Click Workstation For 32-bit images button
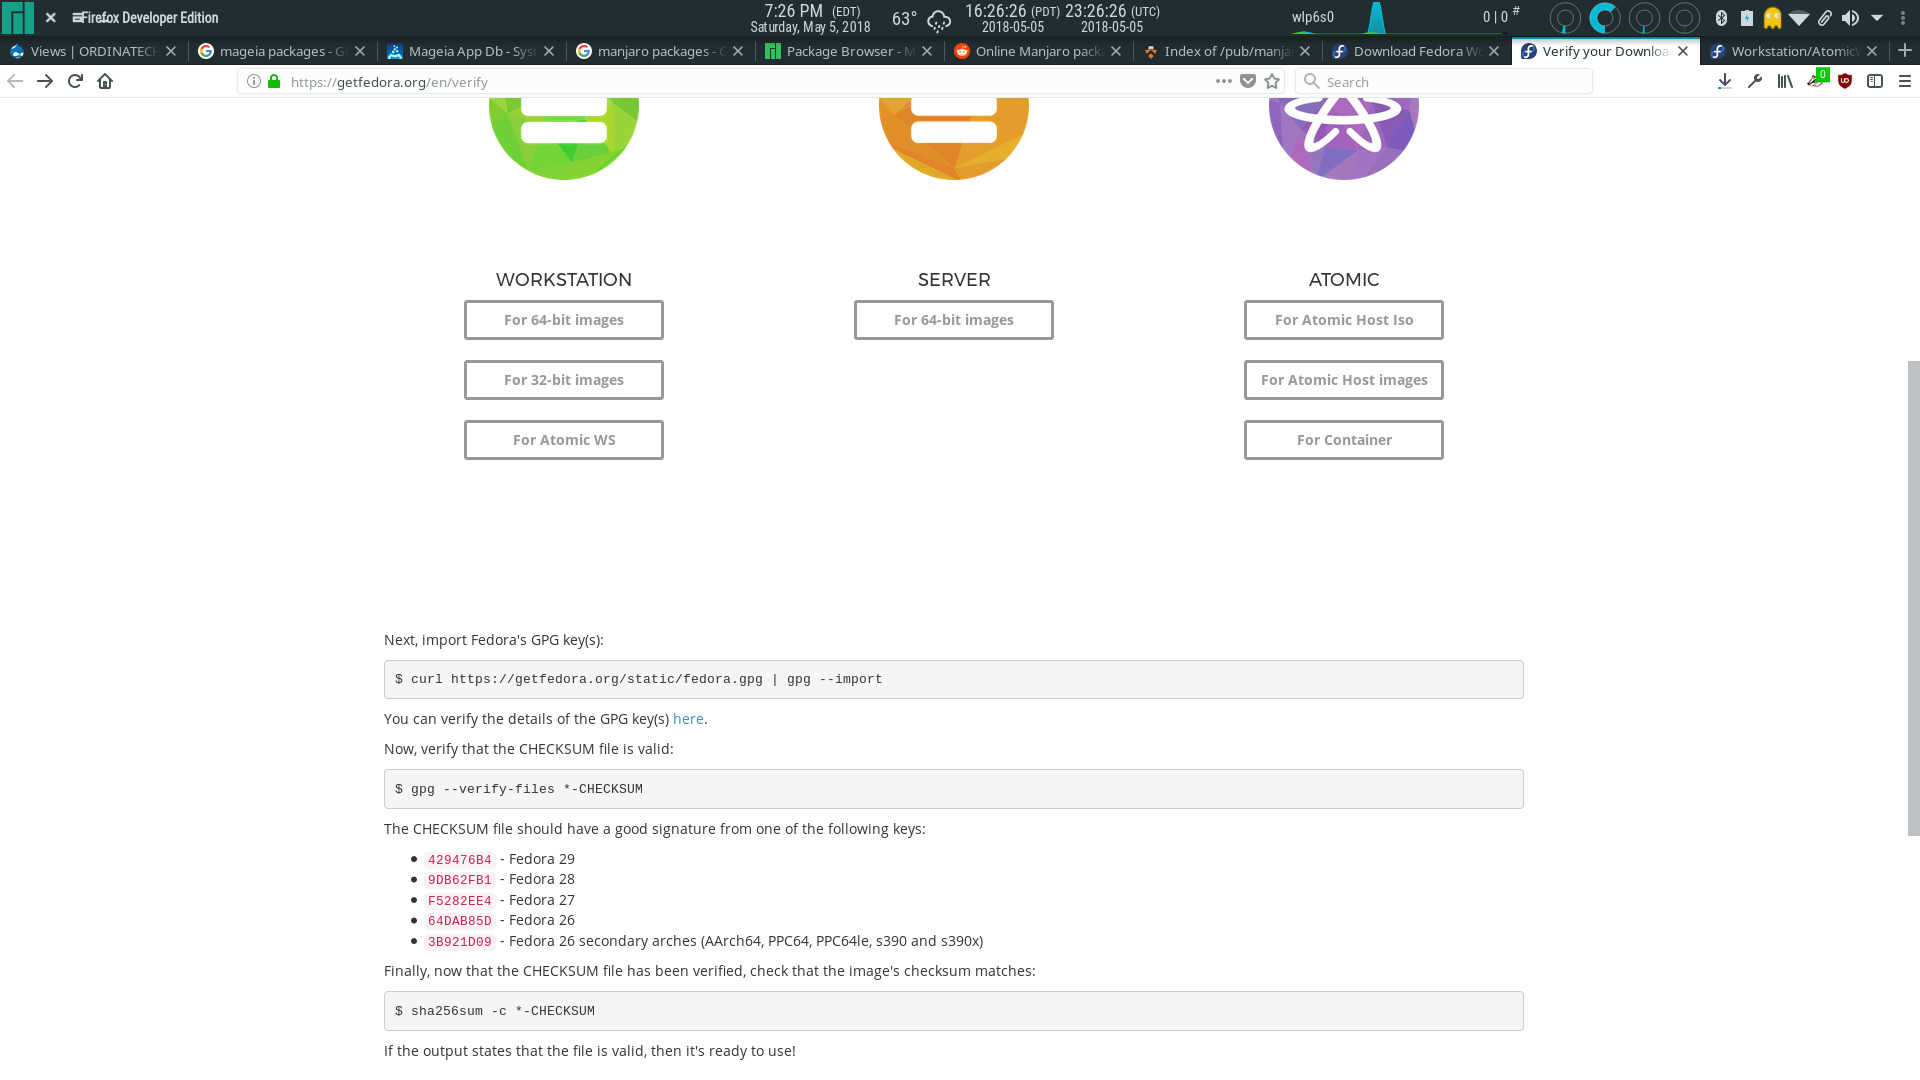The width and height of the screenshot is (1920, 1080). click(x=564, y=380)
